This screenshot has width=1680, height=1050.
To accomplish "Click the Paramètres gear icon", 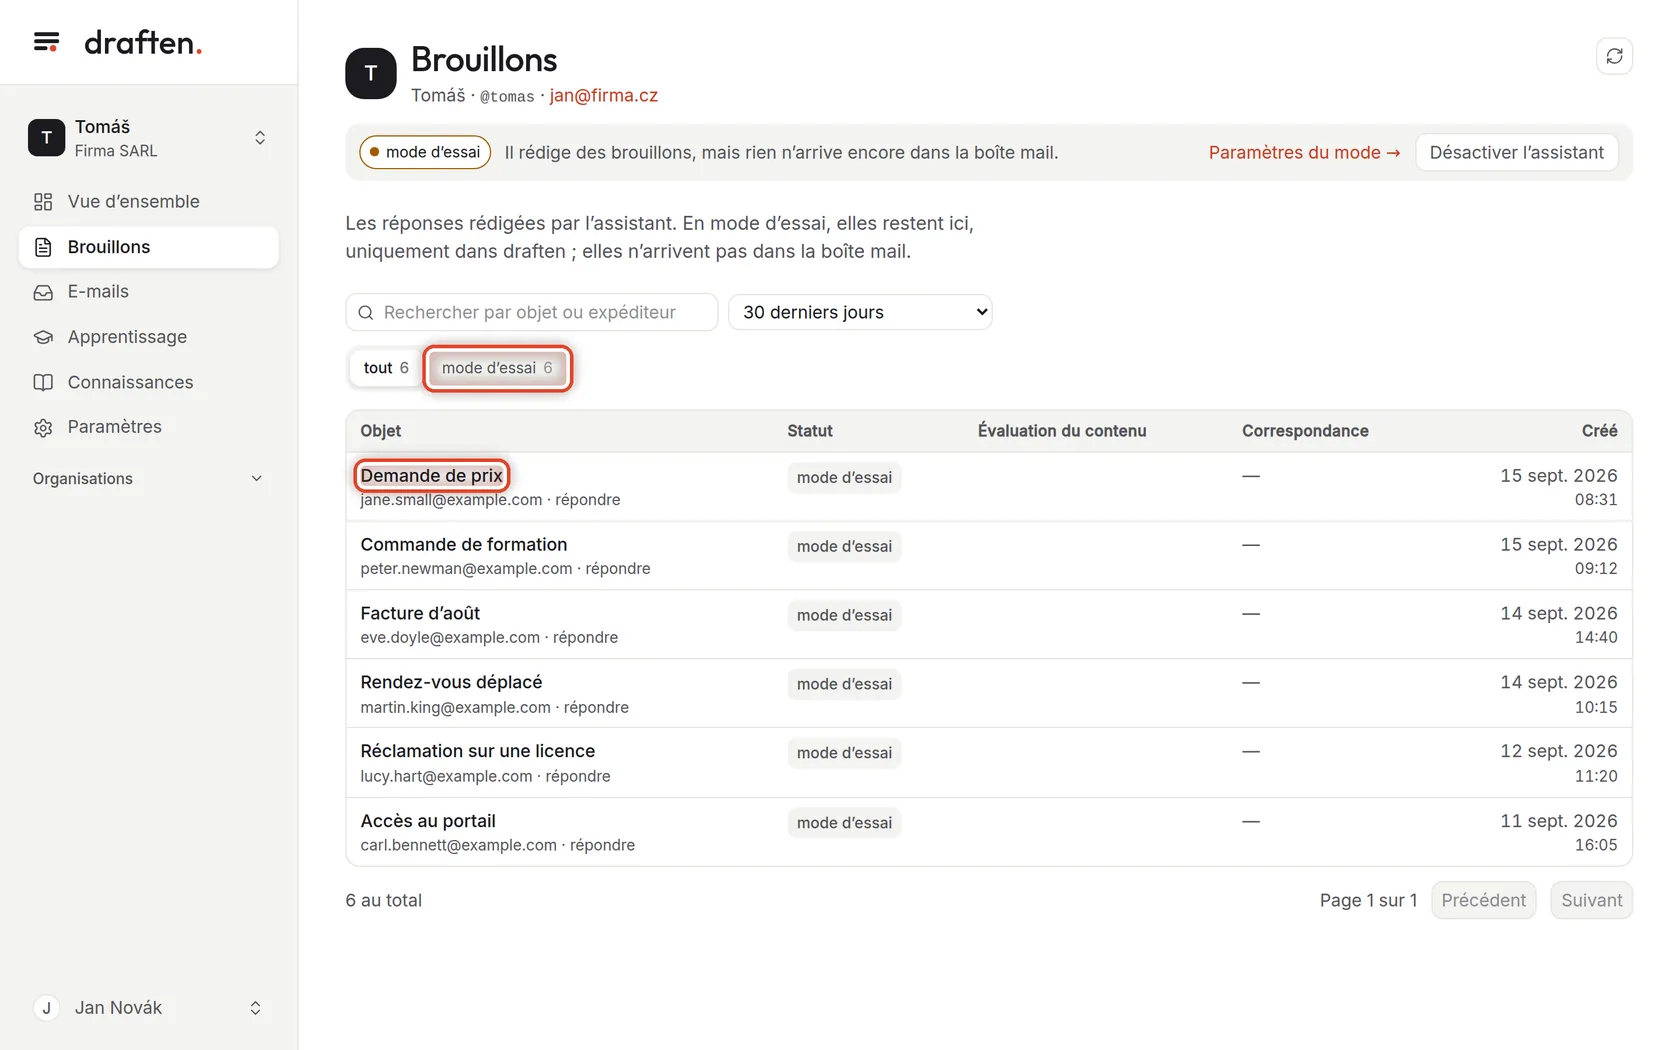I will [43, 427].
